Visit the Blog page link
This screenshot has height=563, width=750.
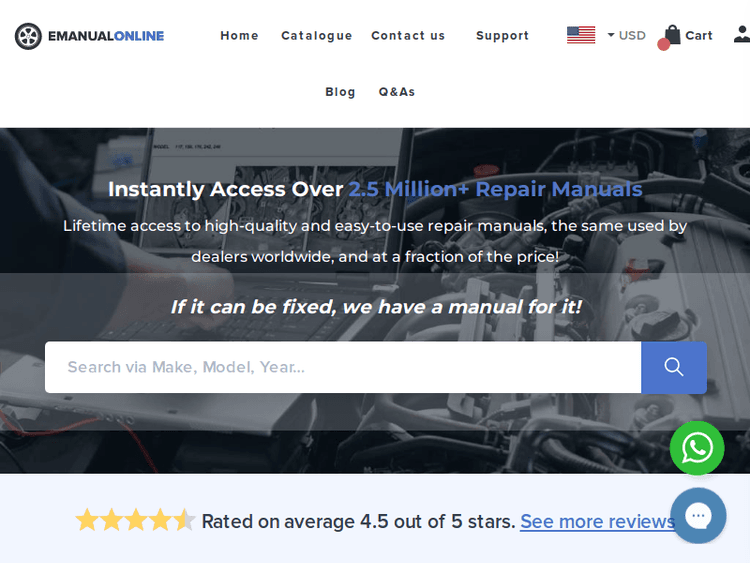point(340,91)
